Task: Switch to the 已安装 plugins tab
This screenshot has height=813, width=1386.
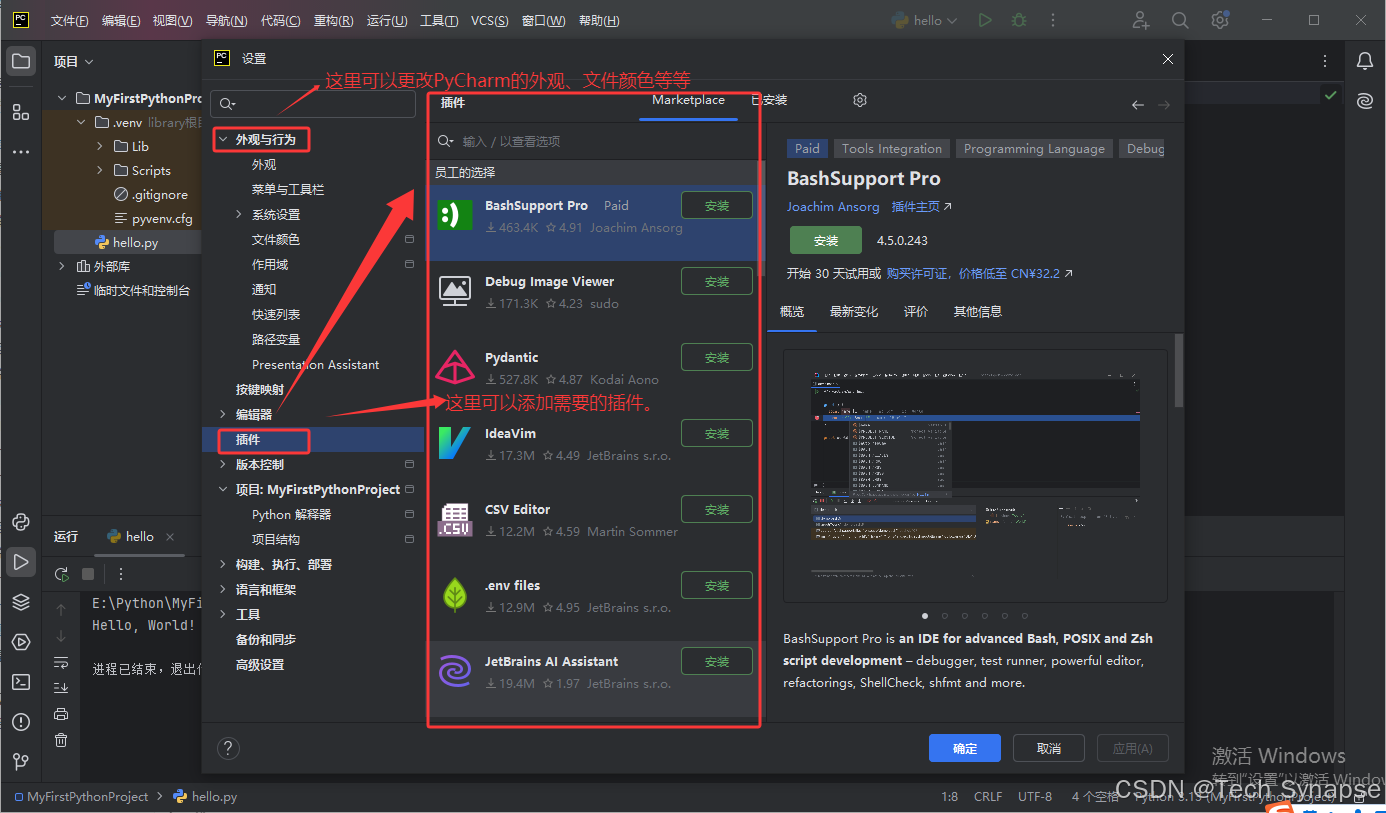Action: pyautogui.click(x=769, y=100)
